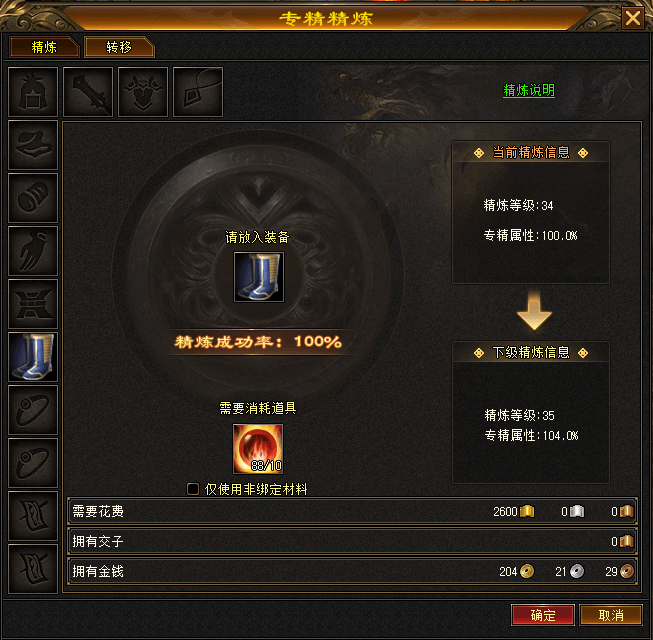
Task: Select the necklace equipment slot
Action: [x=198, y=92]
